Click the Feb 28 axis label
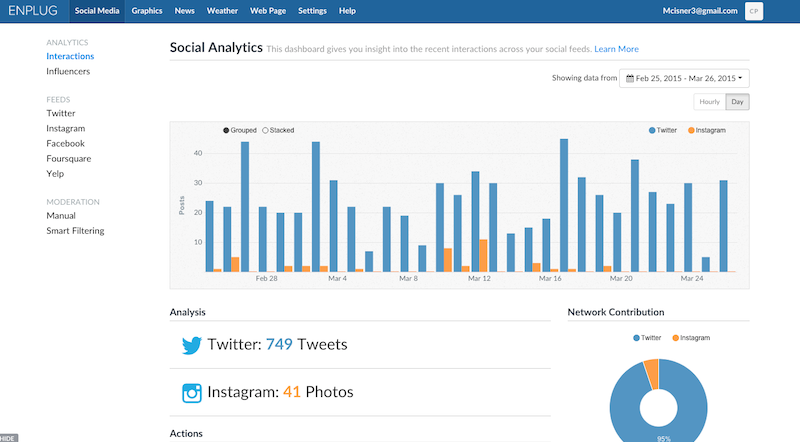Image resolution: width=800 pixels, height=442 pixels. 266,278
